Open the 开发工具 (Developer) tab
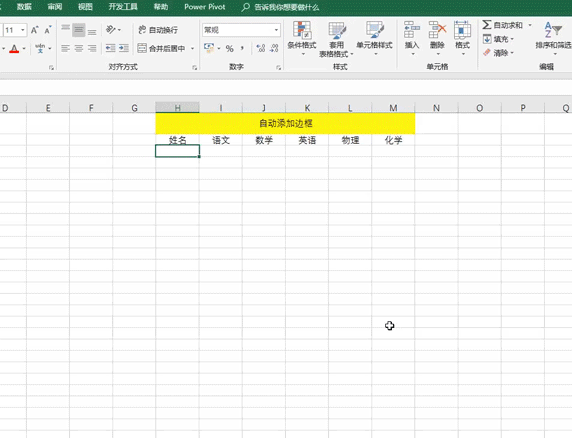 point(123,7)
